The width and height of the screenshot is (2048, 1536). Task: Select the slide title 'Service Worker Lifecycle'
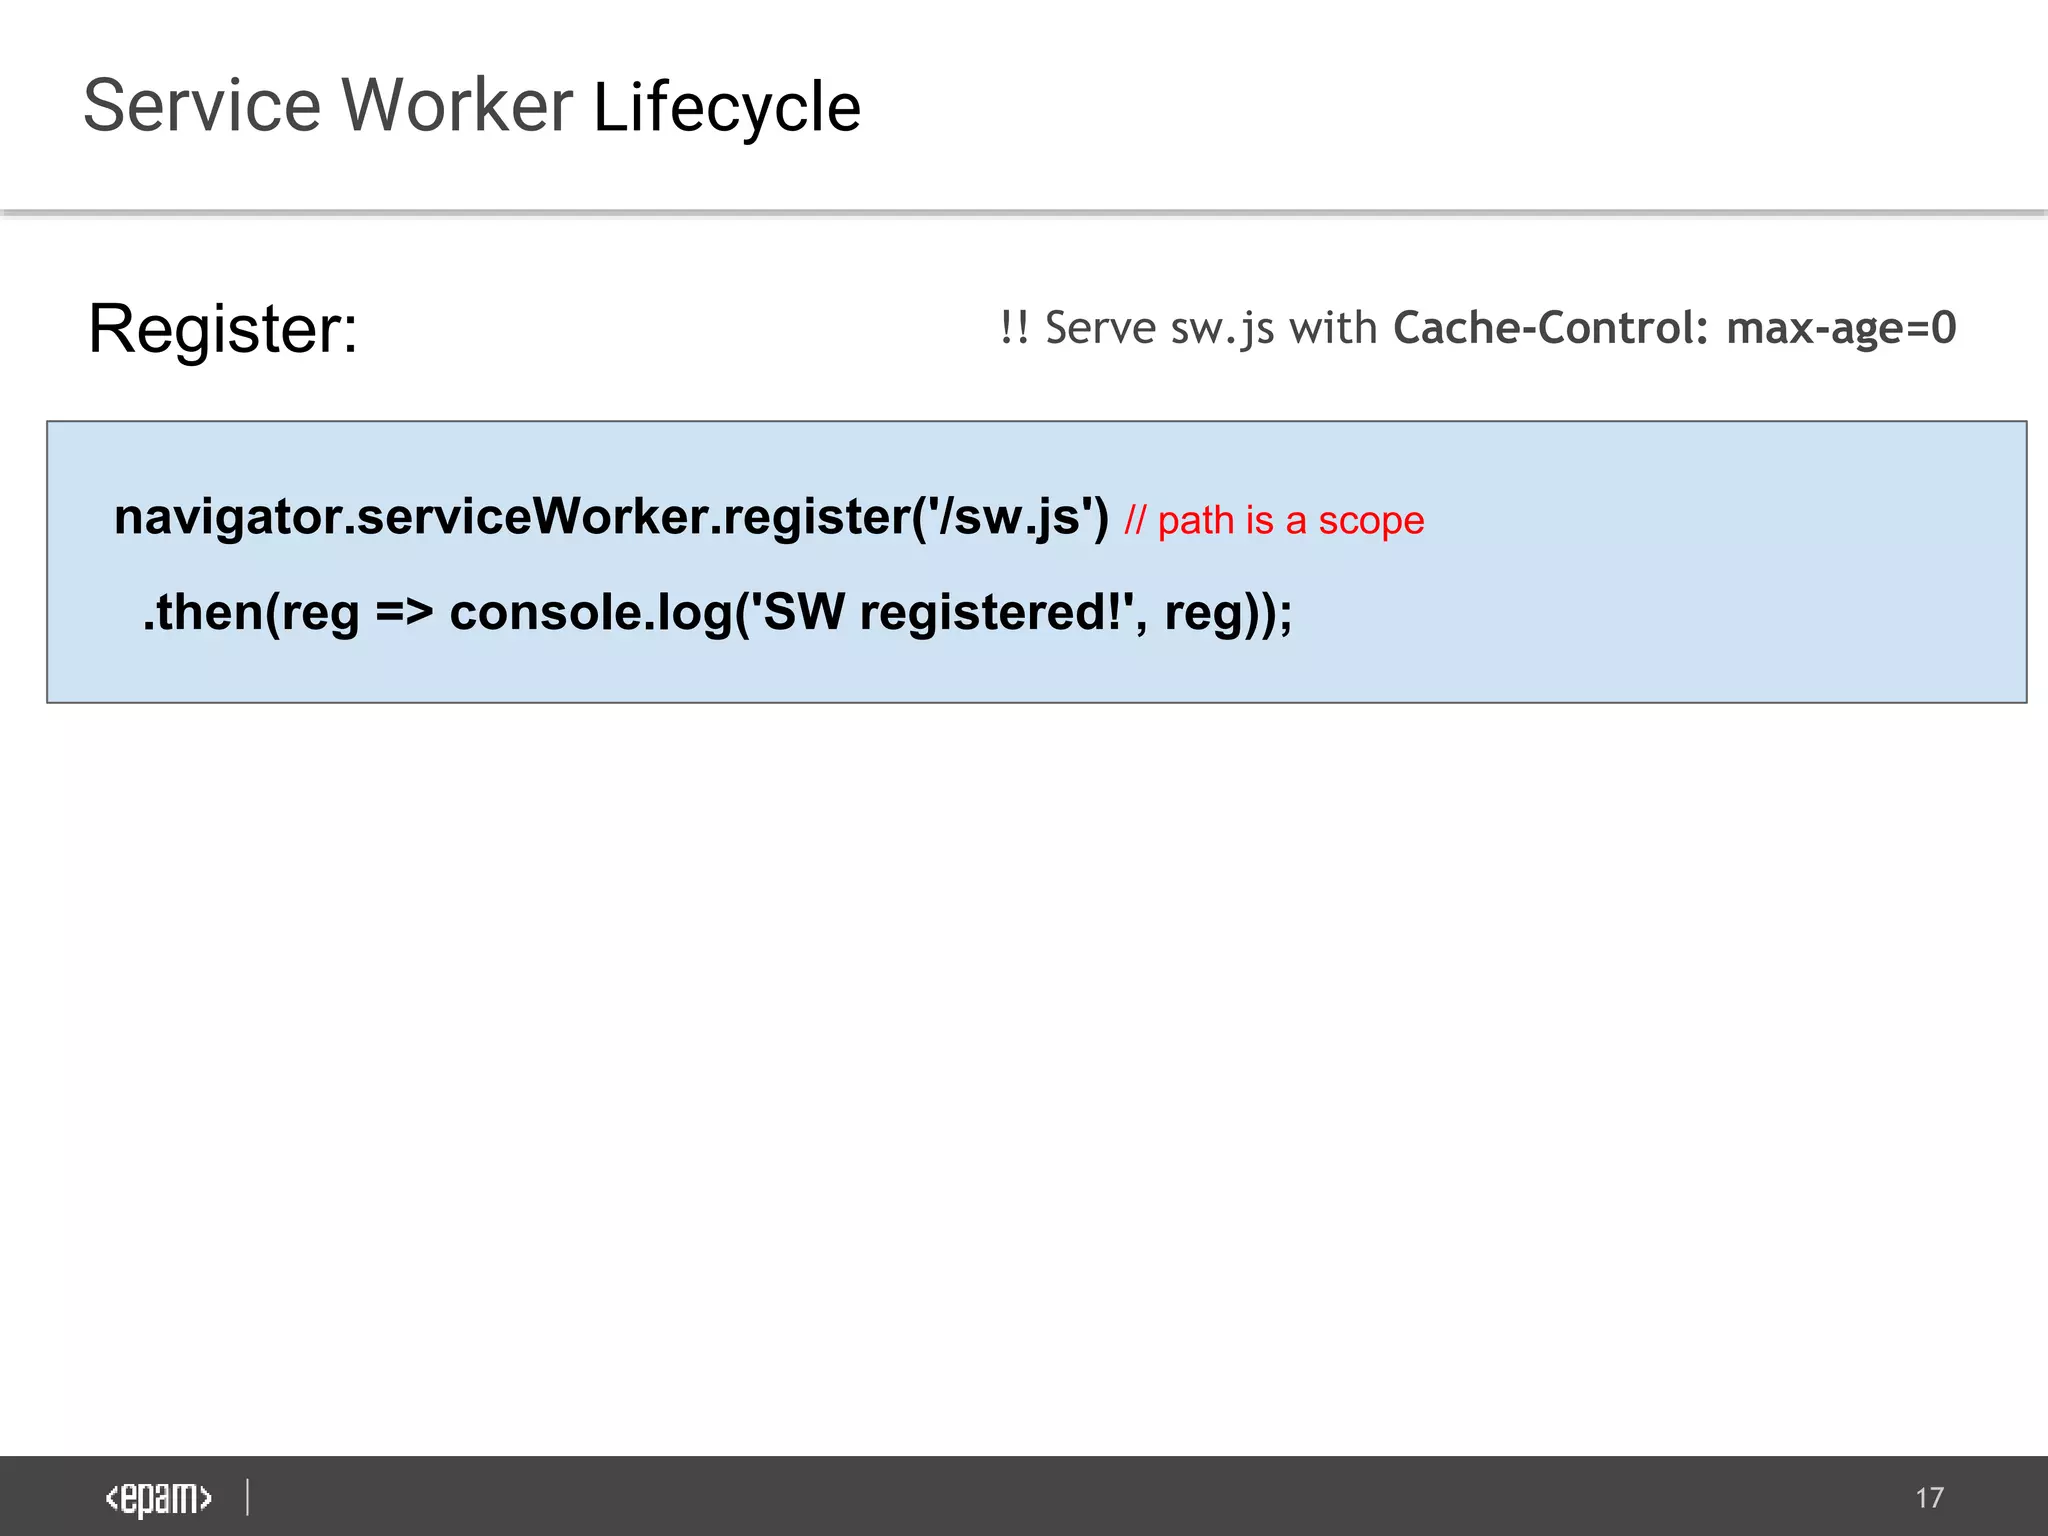[x=471, y=107]
